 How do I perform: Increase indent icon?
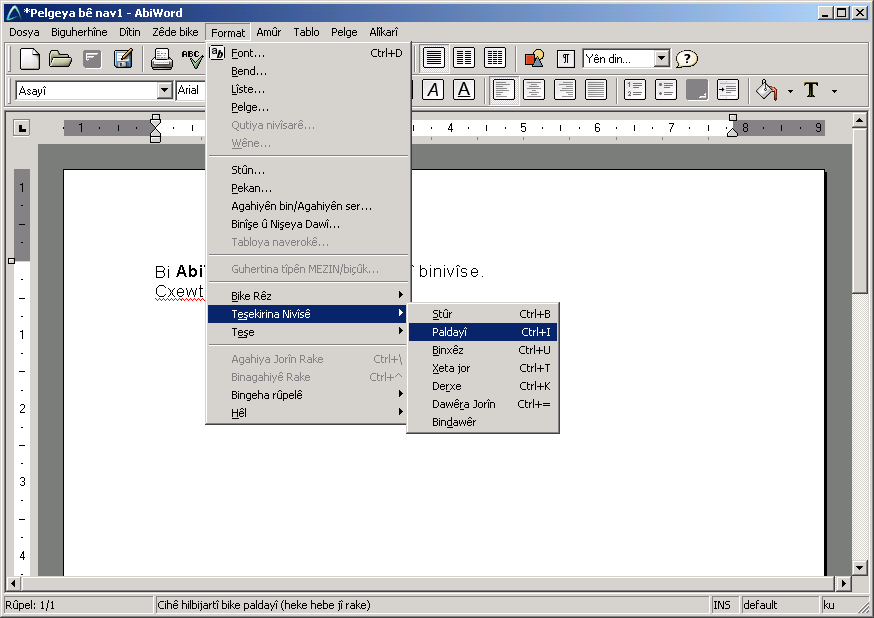[727, 90]
